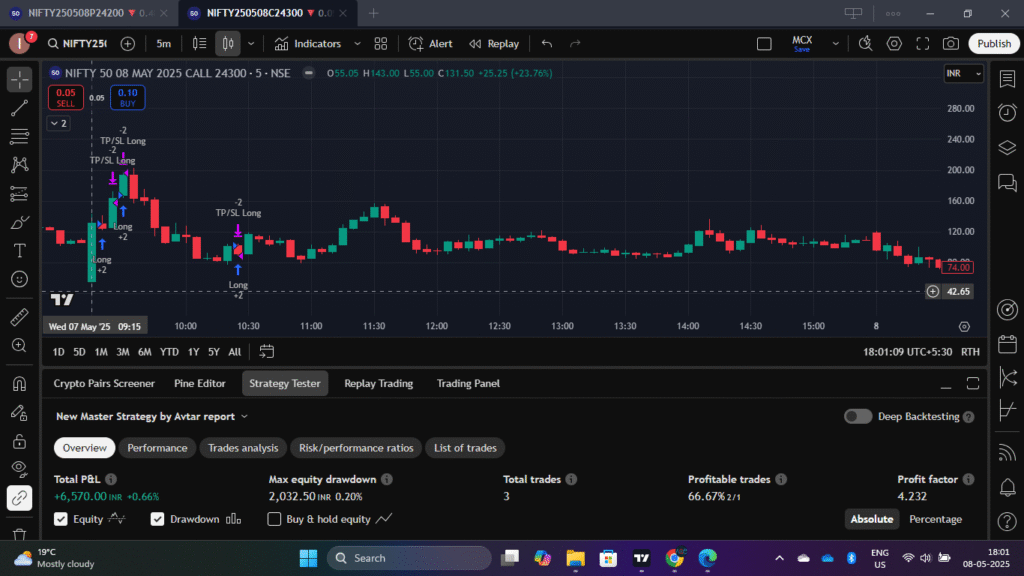
Task: Click the Windows taskbar Search box
Action: coord(409,558)
